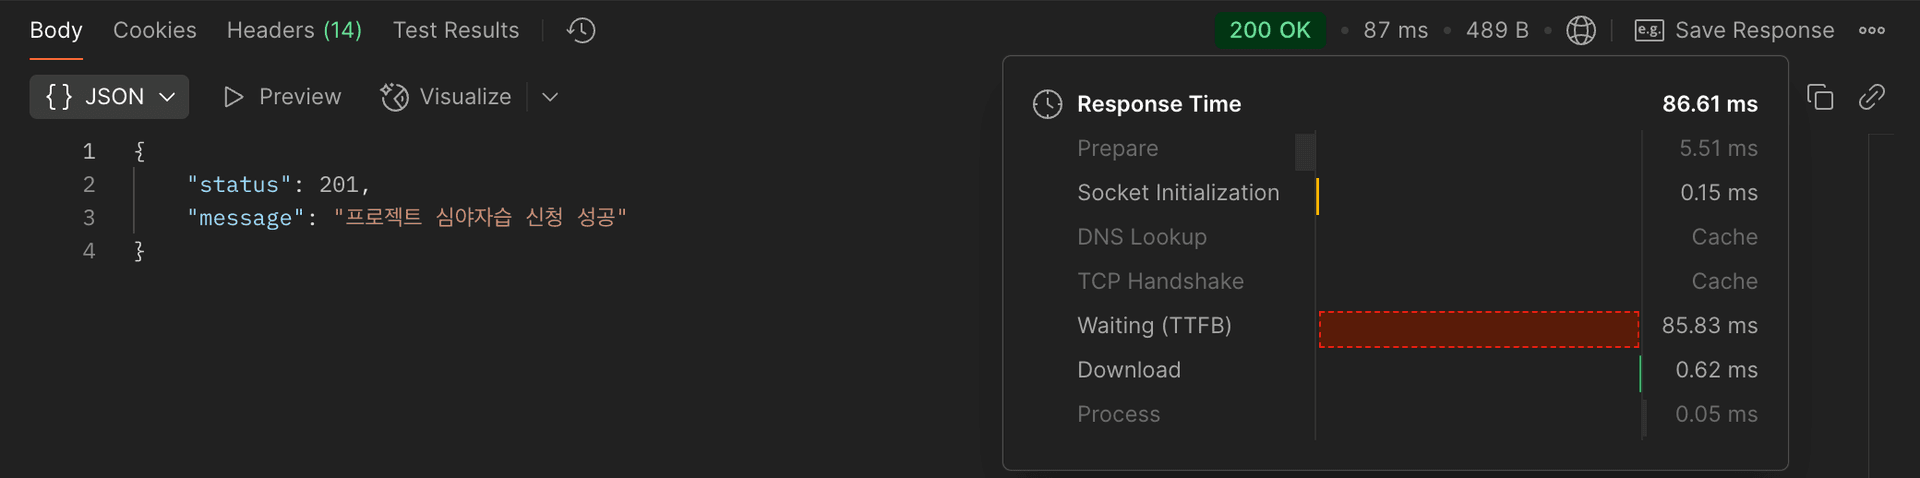Open the three-dot more options menu

tap(1872, 31)
